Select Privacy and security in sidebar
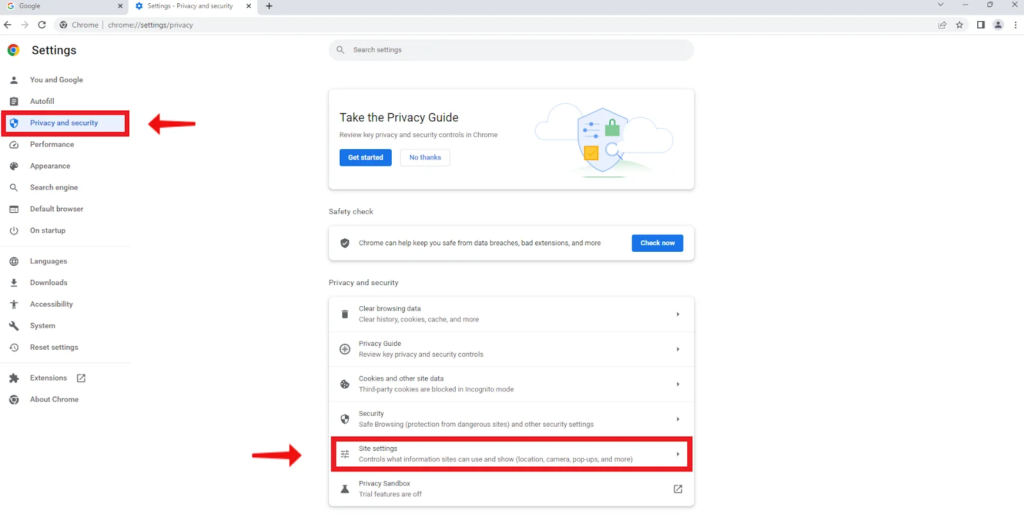 pos(64,123)
